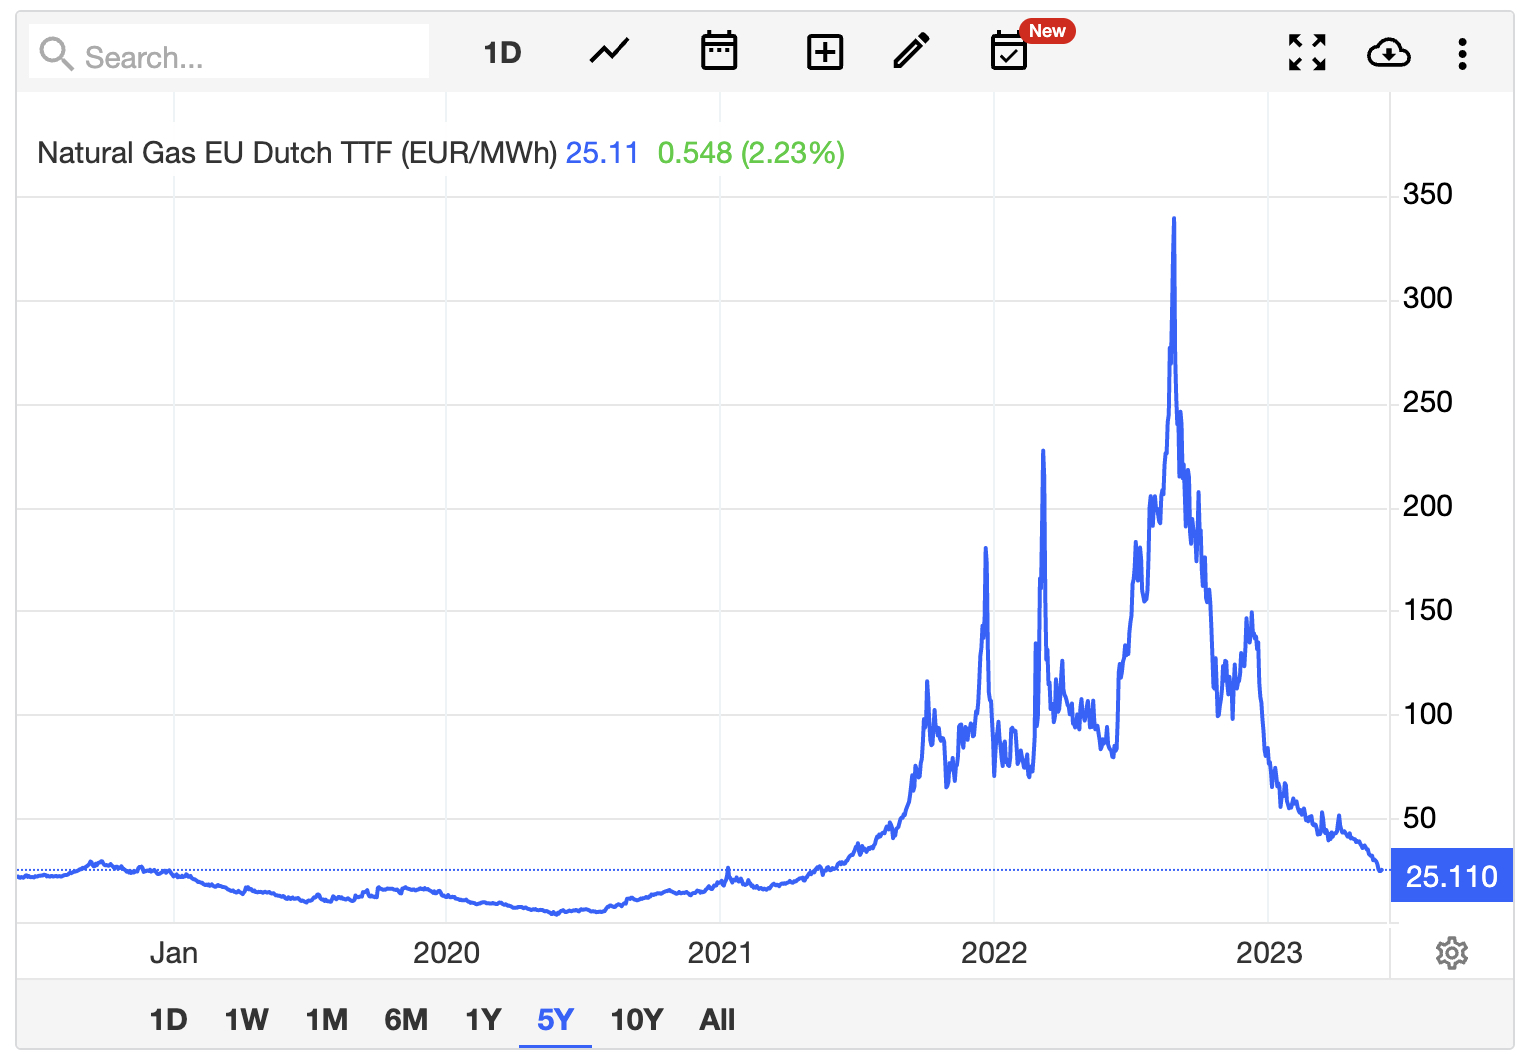Open chart settings gear icon
The image size is (1524, 1056).
click(x=1451, y=953)
